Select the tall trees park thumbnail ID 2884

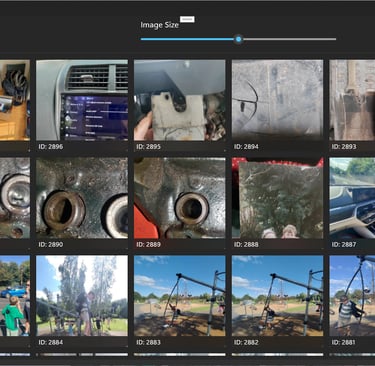pos(82,296)
